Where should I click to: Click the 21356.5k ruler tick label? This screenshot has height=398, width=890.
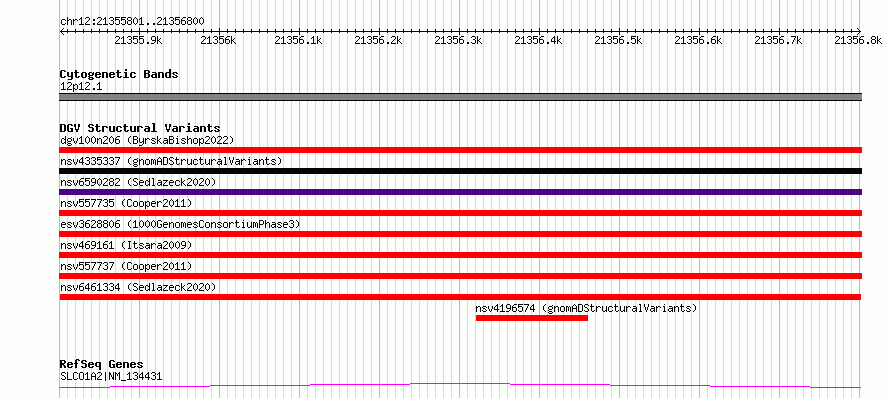pos(618,40)
